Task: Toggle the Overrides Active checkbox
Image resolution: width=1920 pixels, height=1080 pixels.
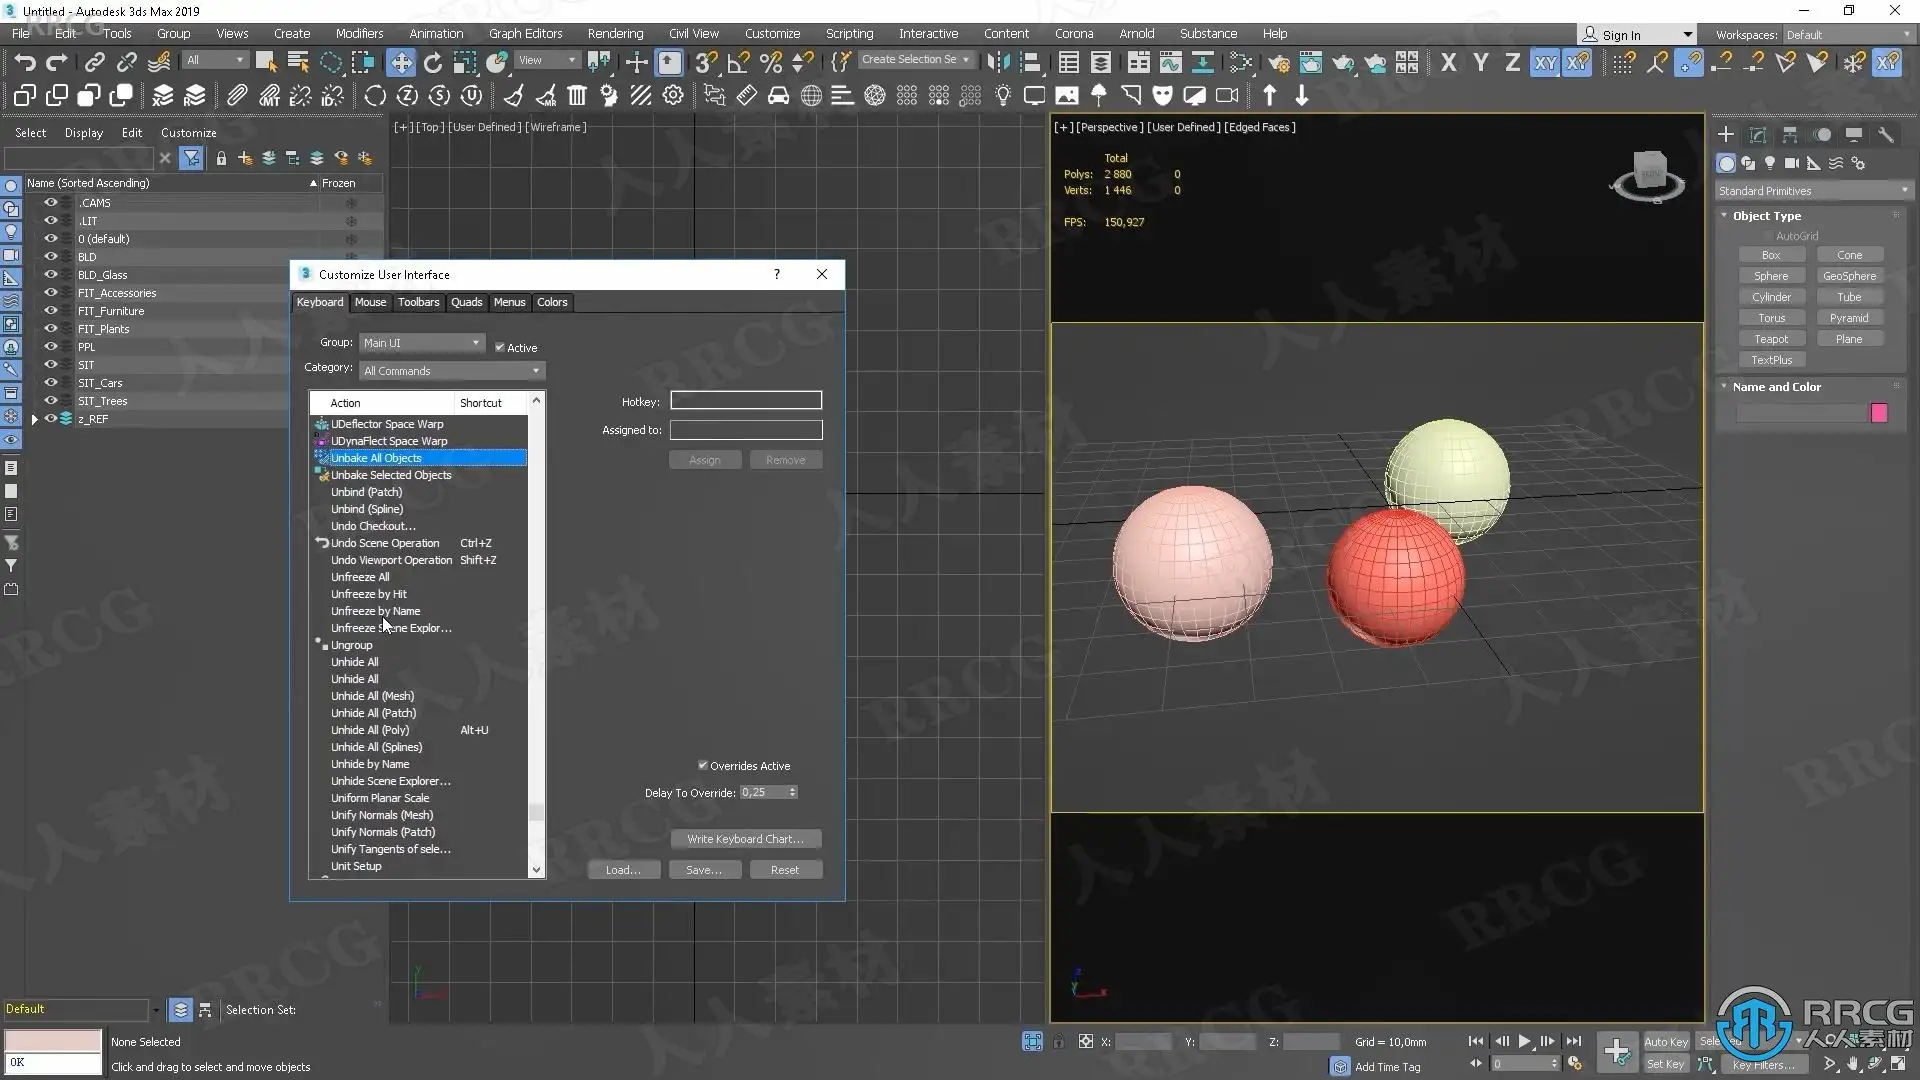Action: click(703, 766)
